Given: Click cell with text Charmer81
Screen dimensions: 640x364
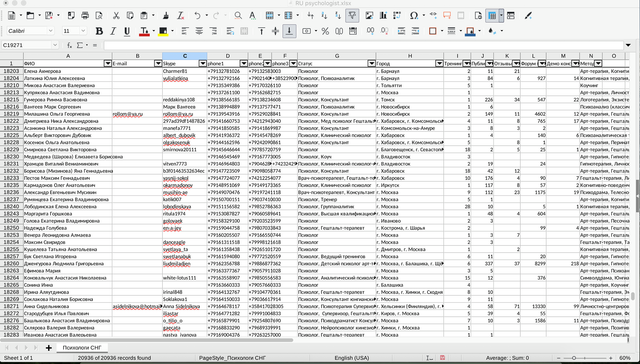Looking at the screenshot, I should 184,71.
